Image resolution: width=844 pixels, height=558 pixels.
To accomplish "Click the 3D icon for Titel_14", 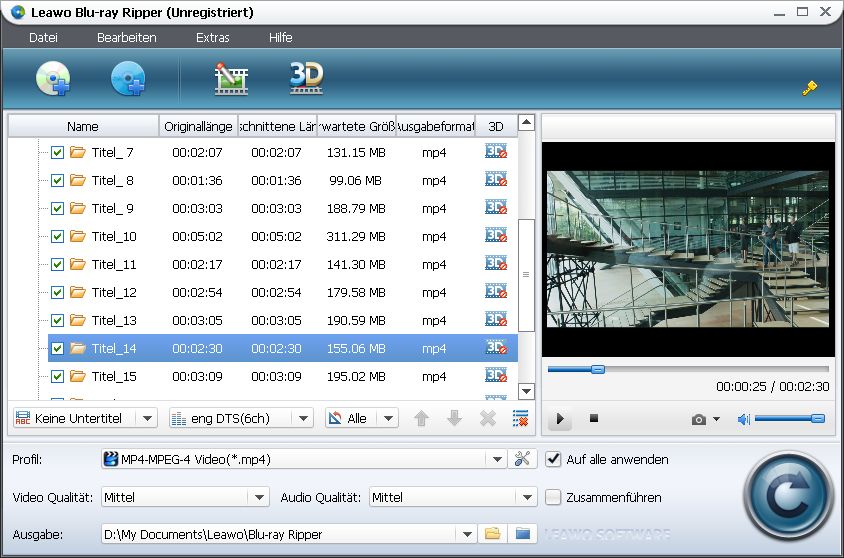I will [496, 347].
